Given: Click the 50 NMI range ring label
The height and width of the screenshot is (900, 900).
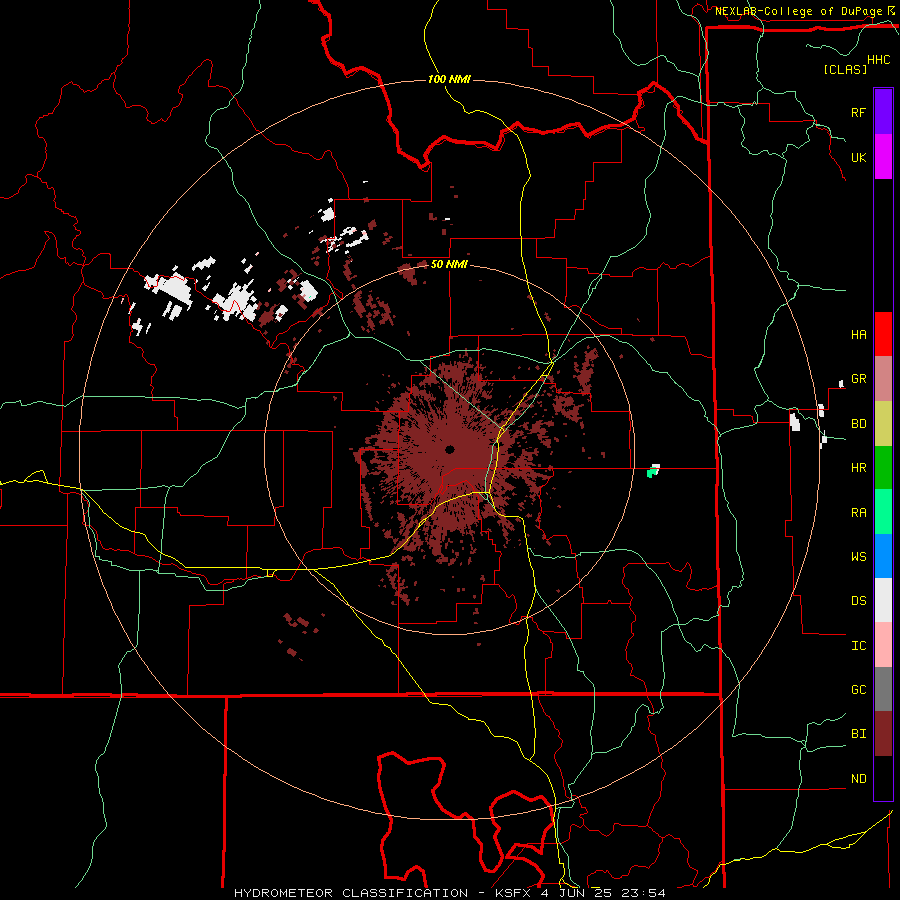Looking at the screenshot, I should pos(449,264).
